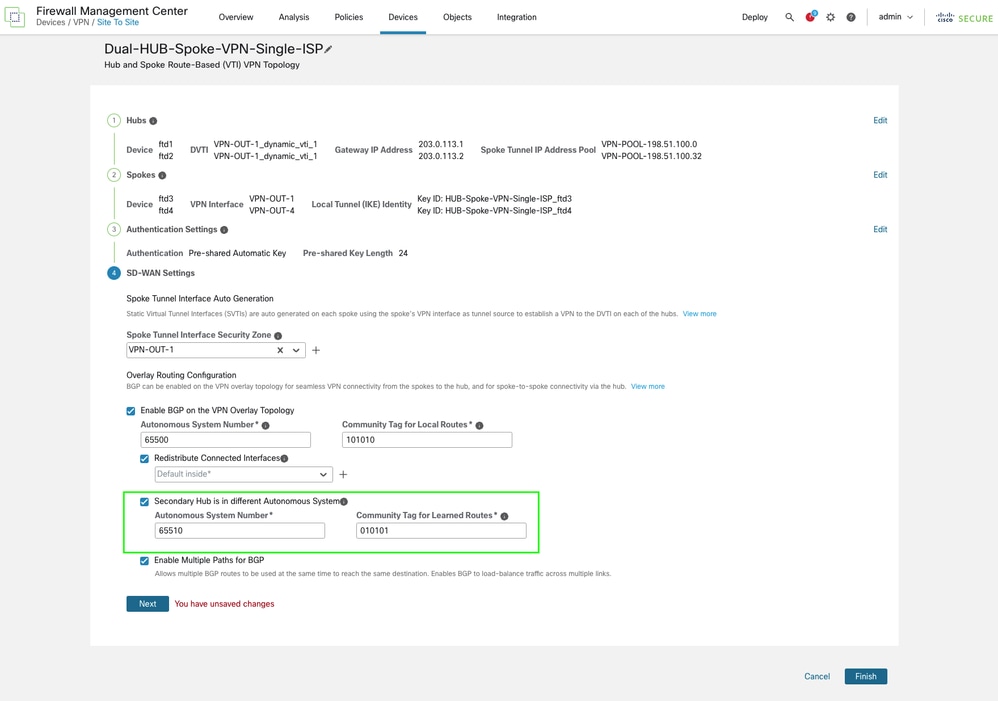Open the search magnifier icon

[789, 17]
